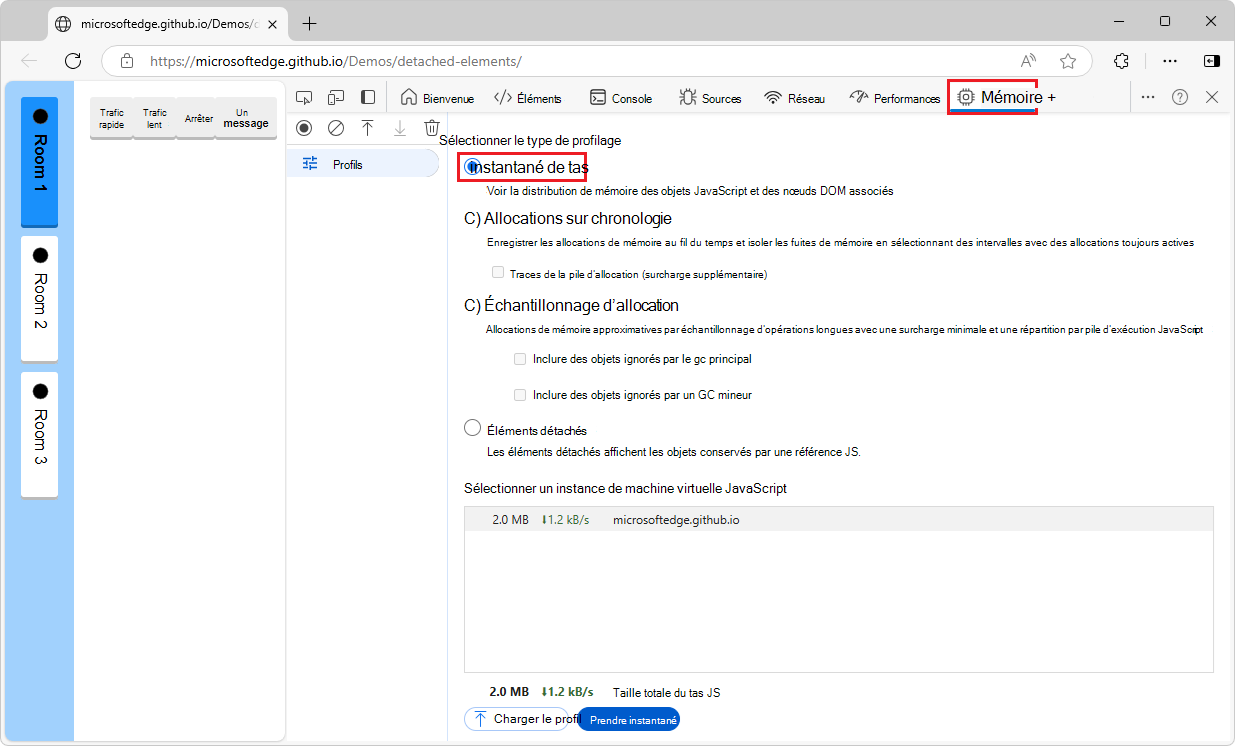Switch to Room 2 in page

pyautogui.click(x=40, y=299)
